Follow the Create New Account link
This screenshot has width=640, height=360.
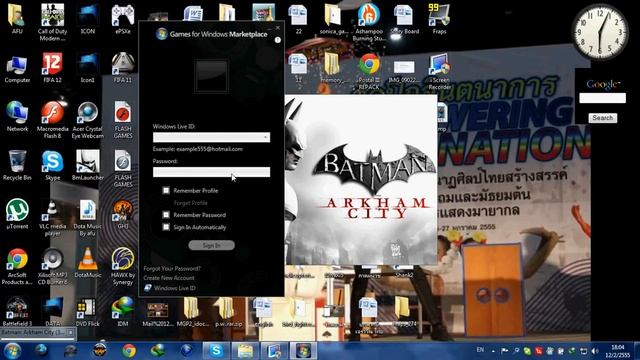[169, 278]
